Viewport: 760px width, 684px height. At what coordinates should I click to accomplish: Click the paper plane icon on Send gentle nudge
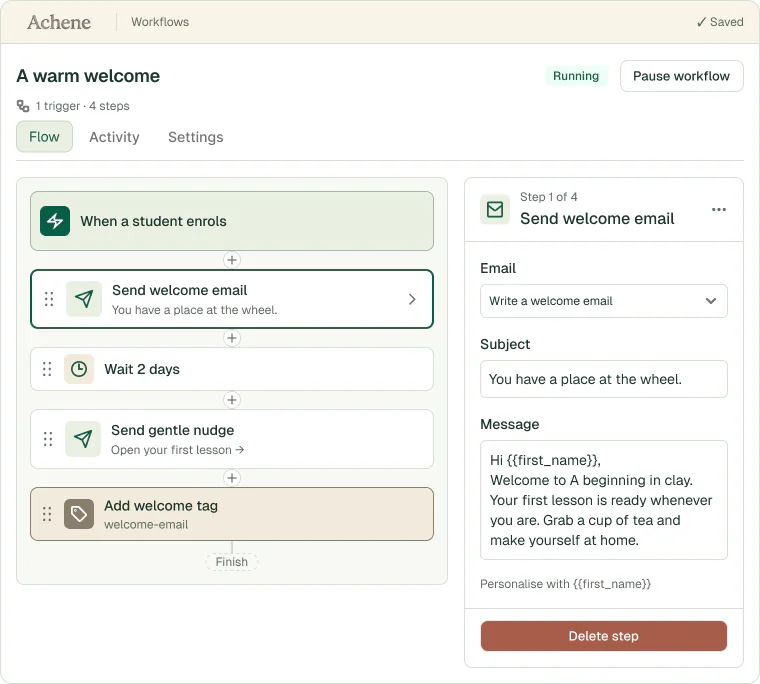[x=83, y=439]
